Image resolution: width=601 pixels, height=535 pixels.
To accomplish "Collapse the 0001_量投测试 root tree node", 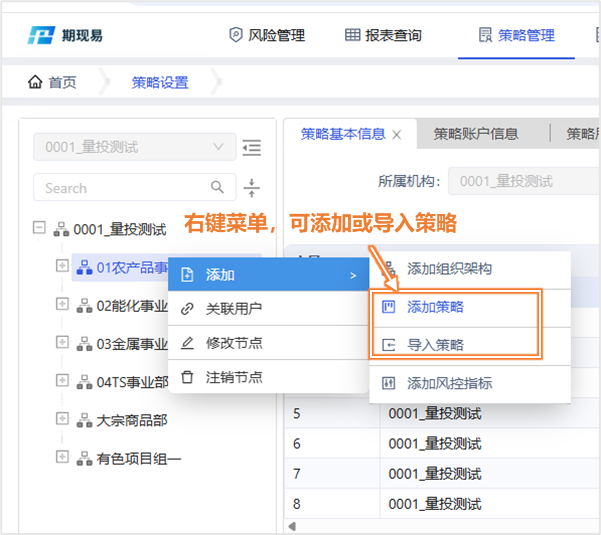I will click(40, 228).
